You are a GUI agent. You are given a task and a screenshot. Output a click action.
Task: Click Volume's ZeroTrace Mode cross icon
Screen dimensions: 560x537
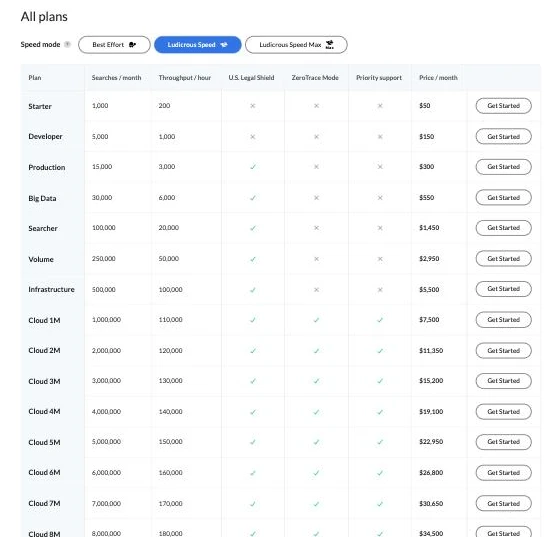316,259
